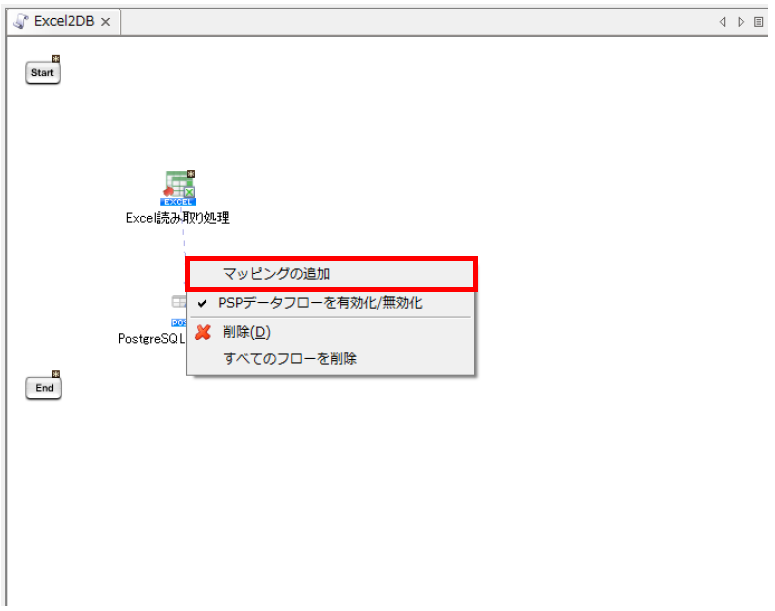The image size is (775, 611).
Task: Switch to the Excel2DB tab
Action: (x=64, y=21)
